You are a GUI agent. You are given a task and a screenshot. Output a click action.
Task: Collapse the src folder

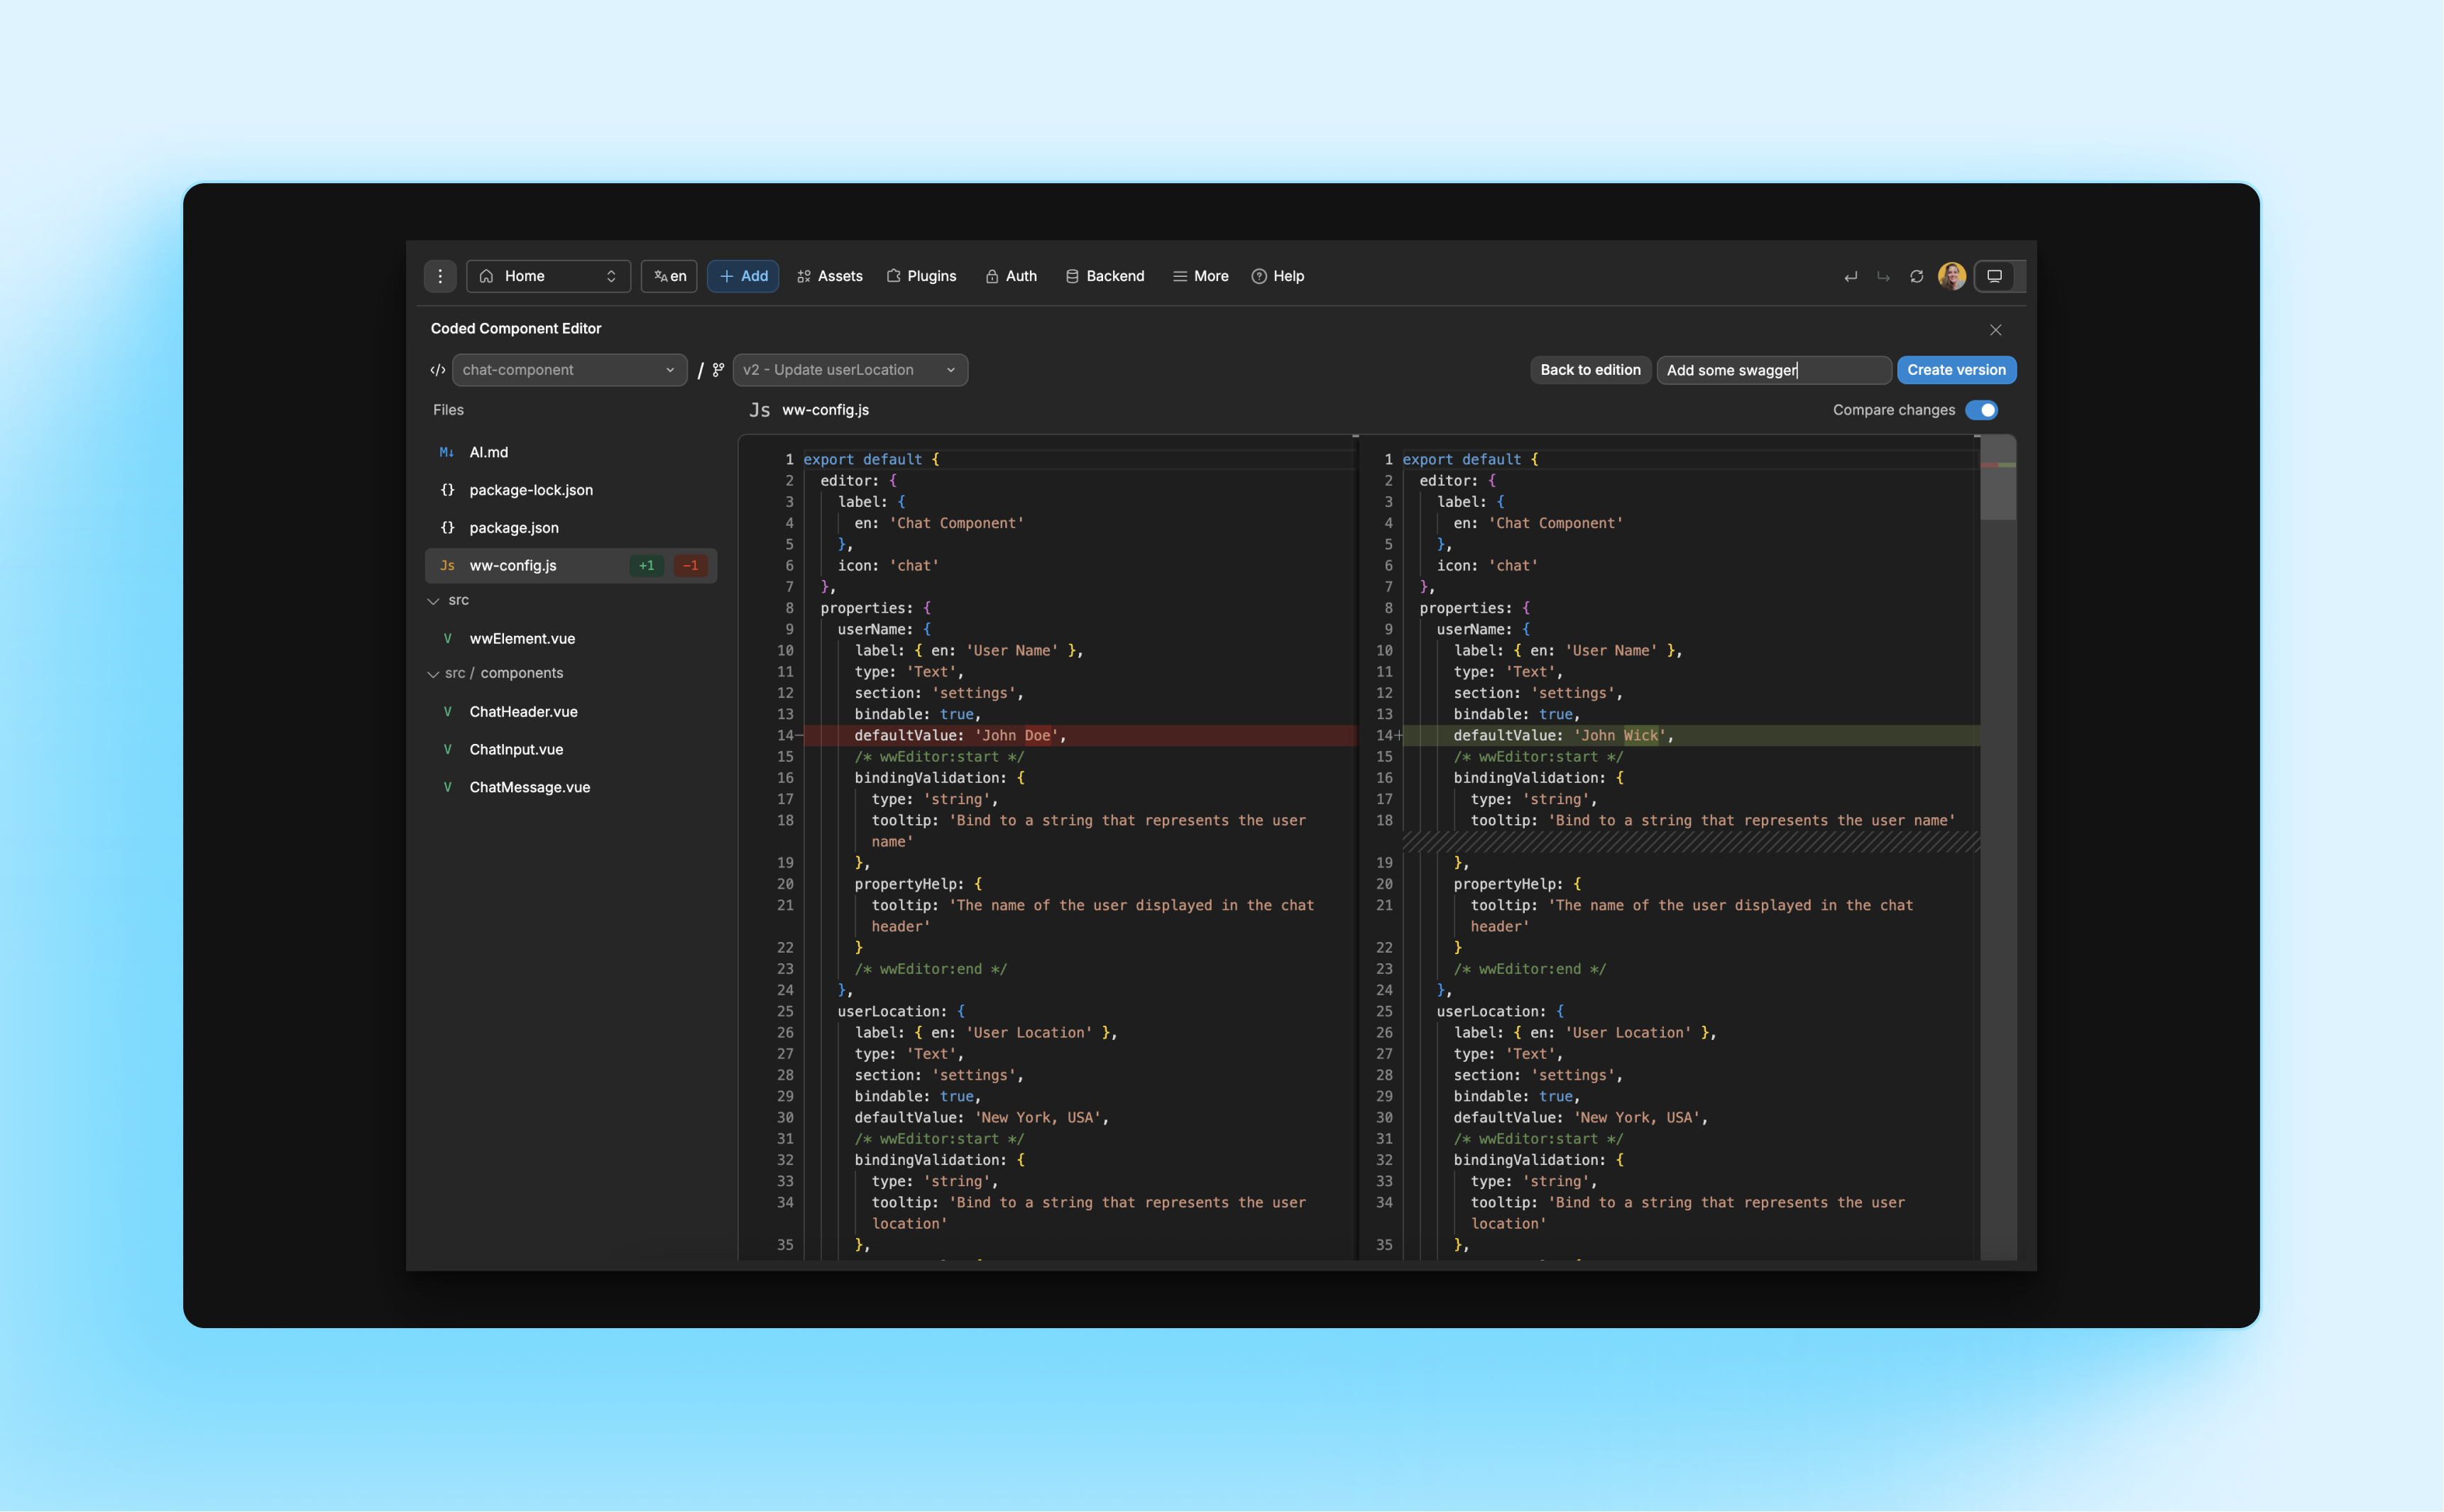pyautogui.click(x=434, y=601)
